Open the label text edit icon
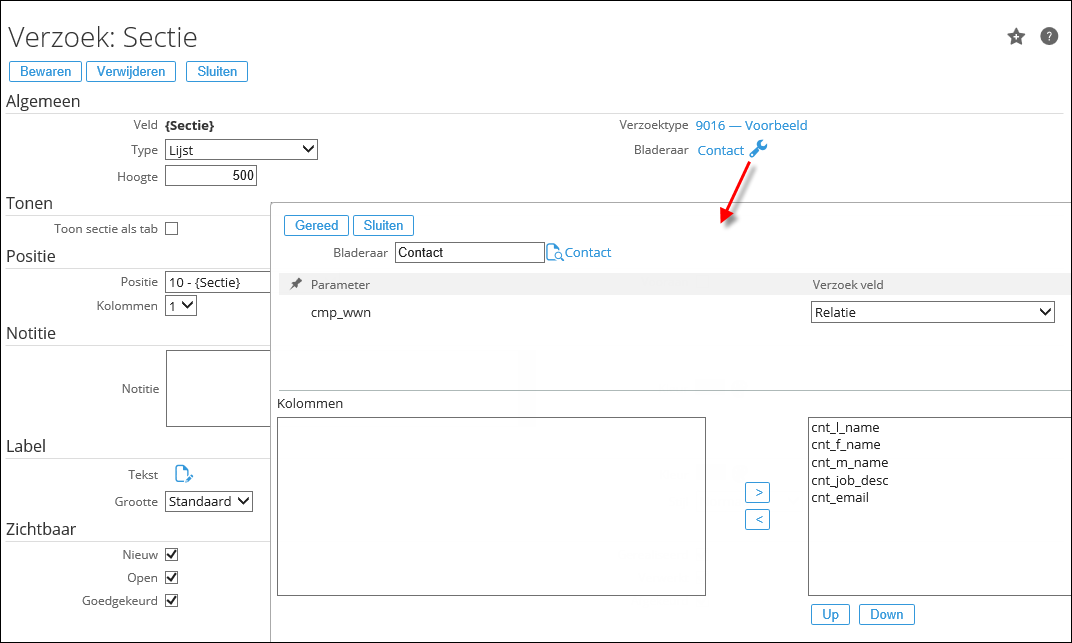Viewport: 1072px width, 643px height. [183, 474]
